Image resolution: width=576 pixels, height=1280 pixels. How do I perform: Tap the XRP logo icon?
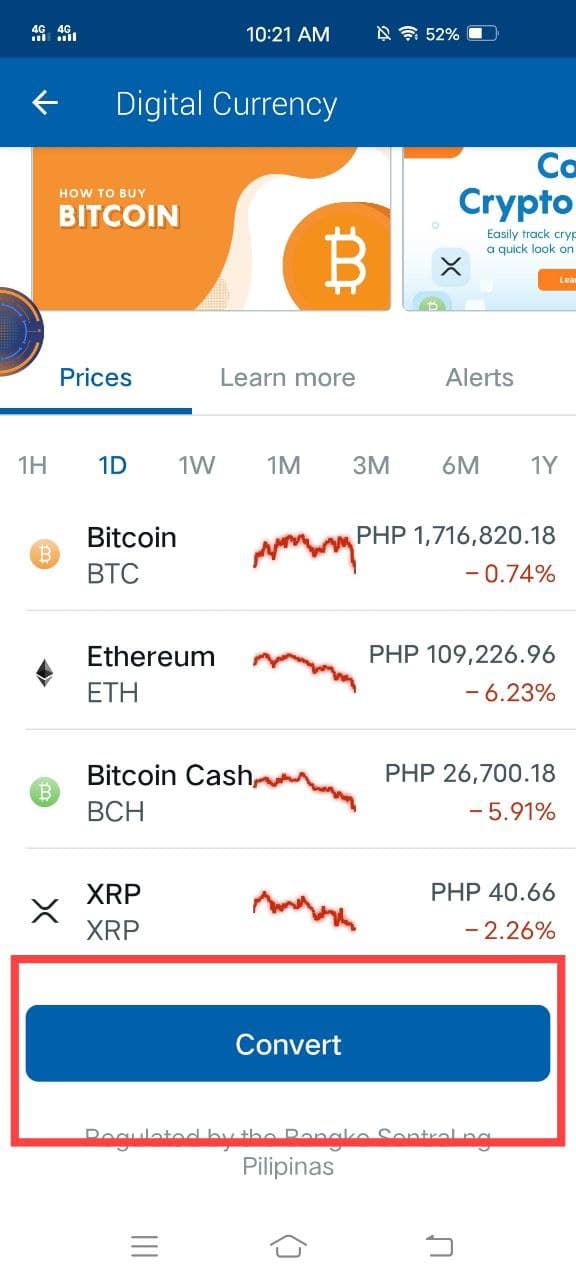pos(44,911)
